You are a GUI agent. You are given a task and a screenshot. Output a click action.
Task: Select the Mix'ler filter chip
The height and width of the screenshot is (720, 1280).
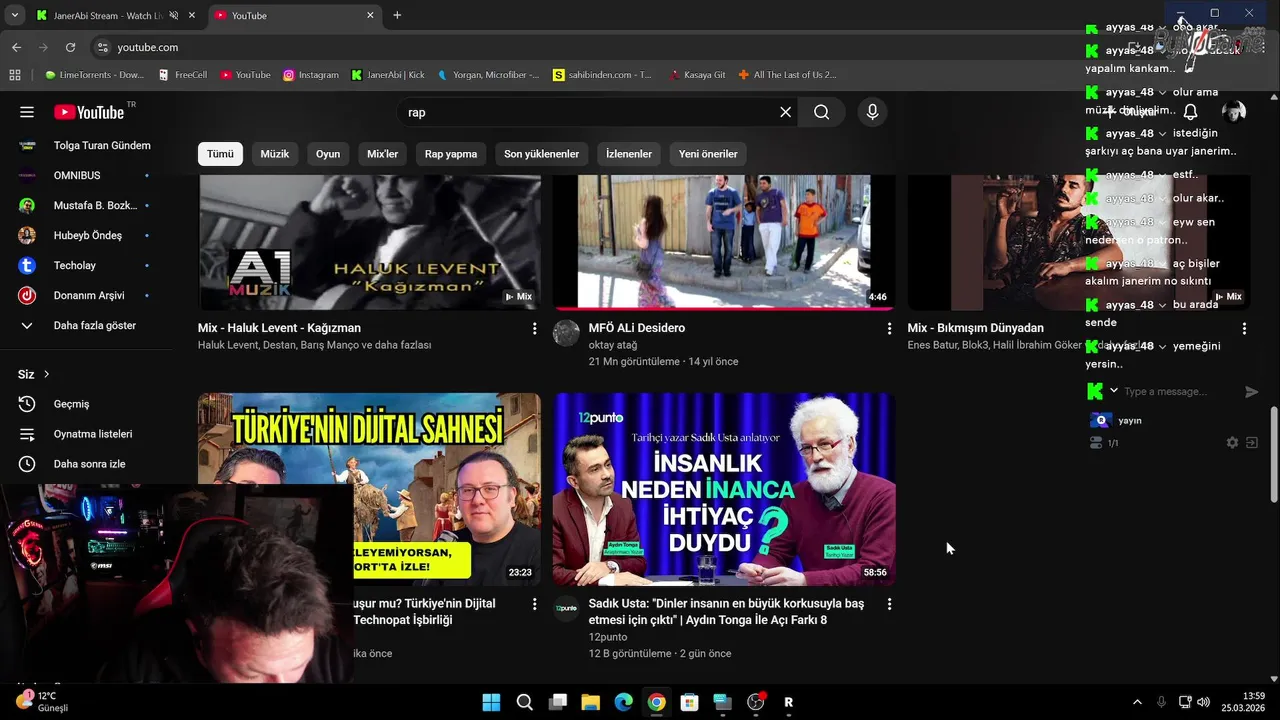tap(383, 154)
